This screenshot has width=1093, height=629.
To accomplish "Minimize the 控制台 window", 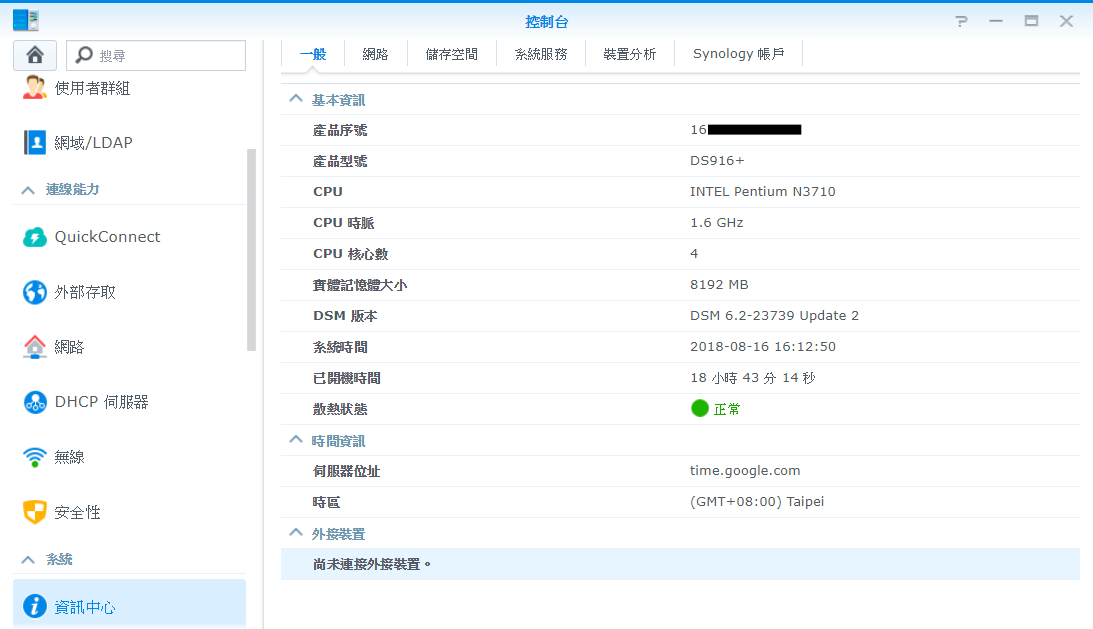I will tap(996, 21).
